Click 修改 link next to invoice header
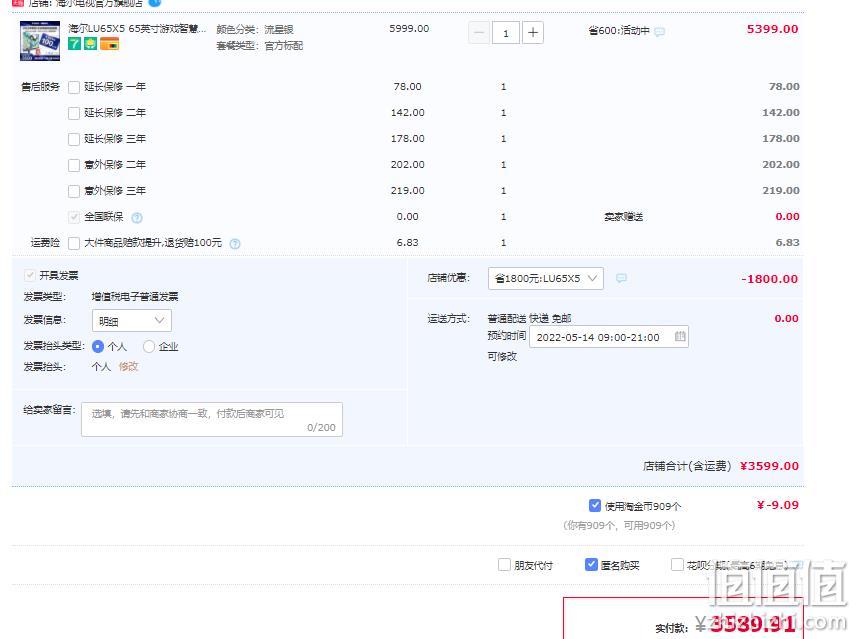856x639 pixels. (128, 367)
